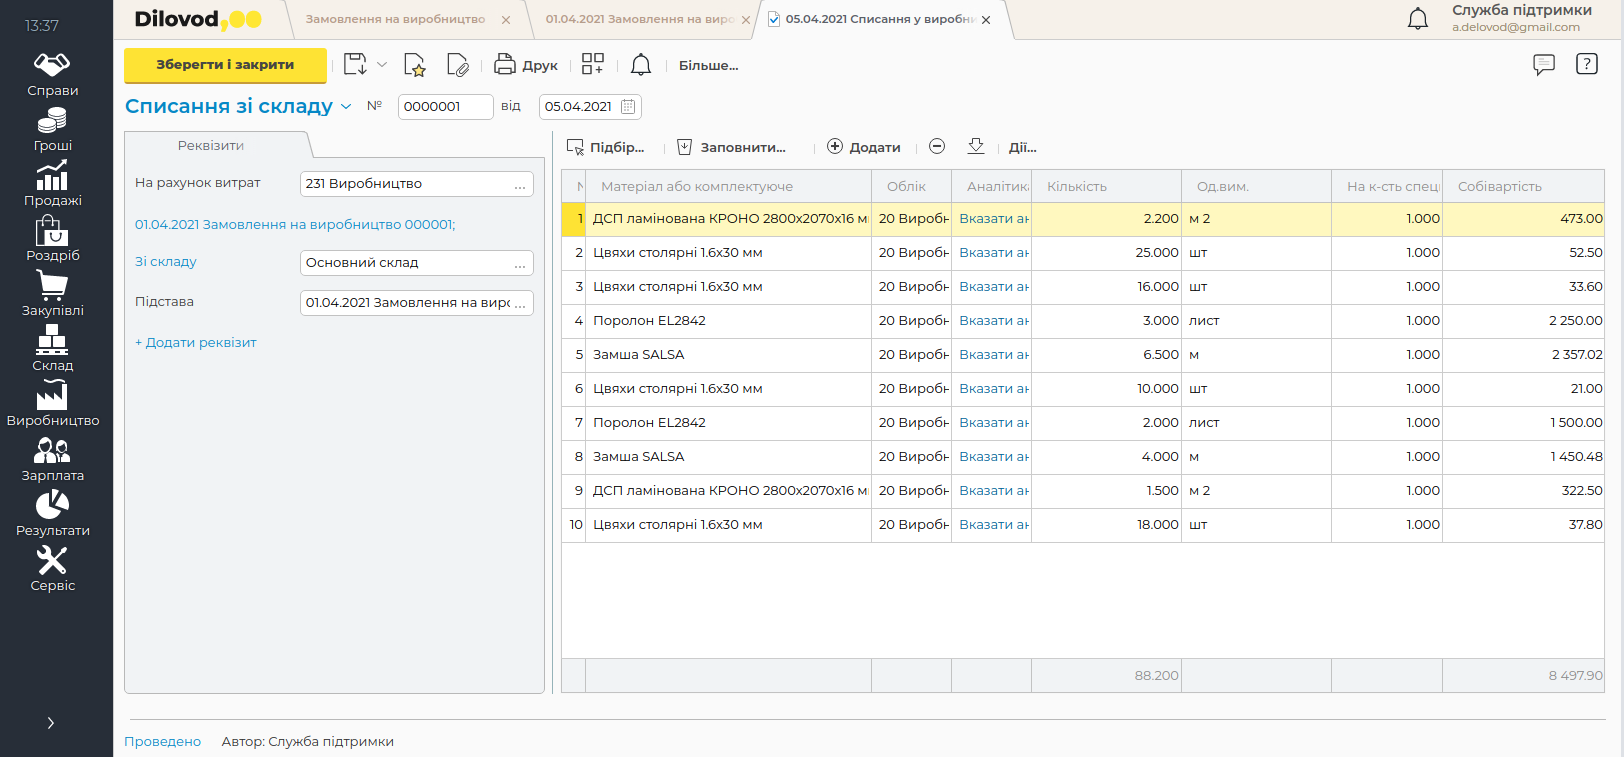Select the Реквізити tab
This screenshot has width=1624, height=757.
211,146
